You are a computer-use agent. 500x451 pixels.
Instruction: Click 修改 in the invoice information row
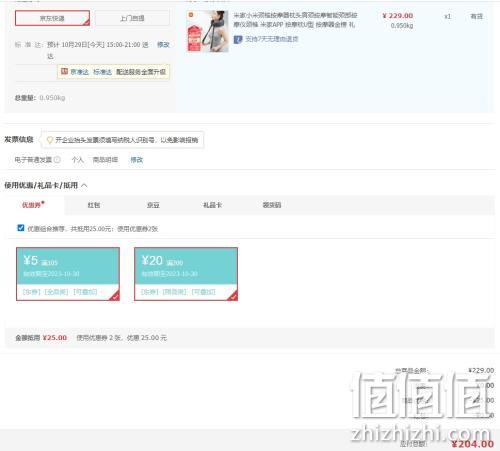tap(137, 160)
